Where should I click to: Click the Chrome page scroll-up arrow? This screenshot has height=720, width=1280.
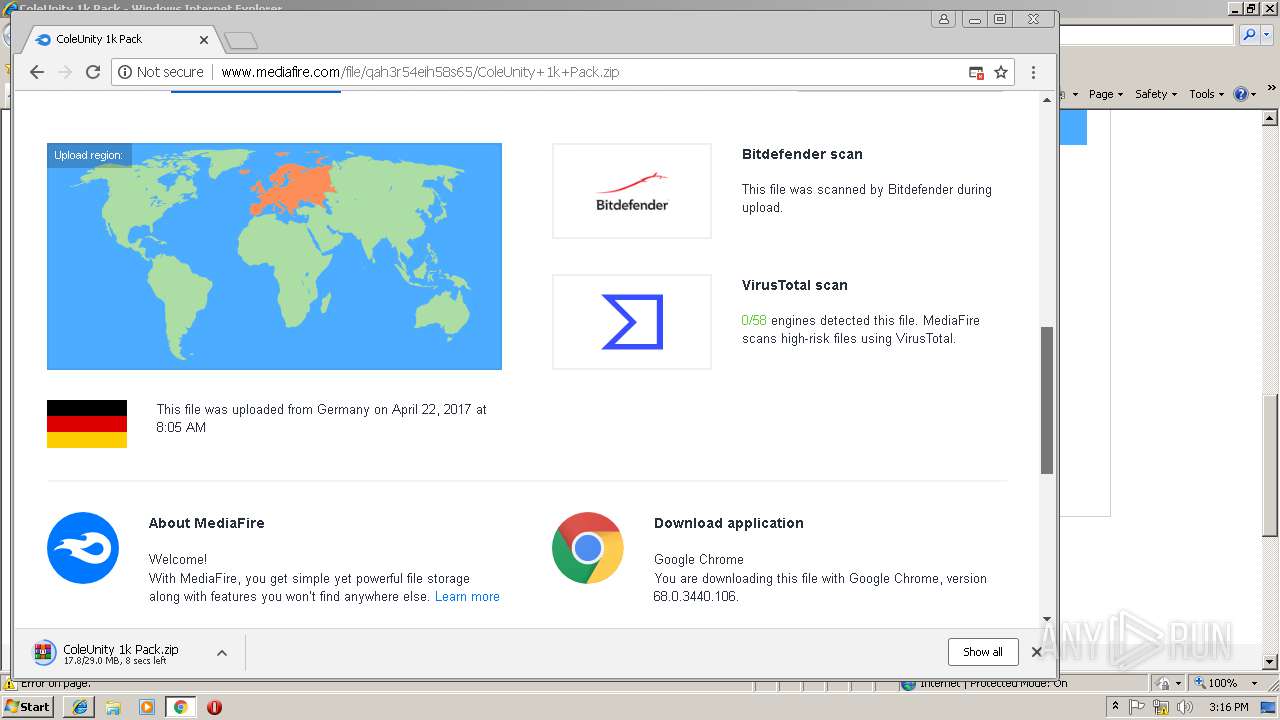pos(1047,100)
